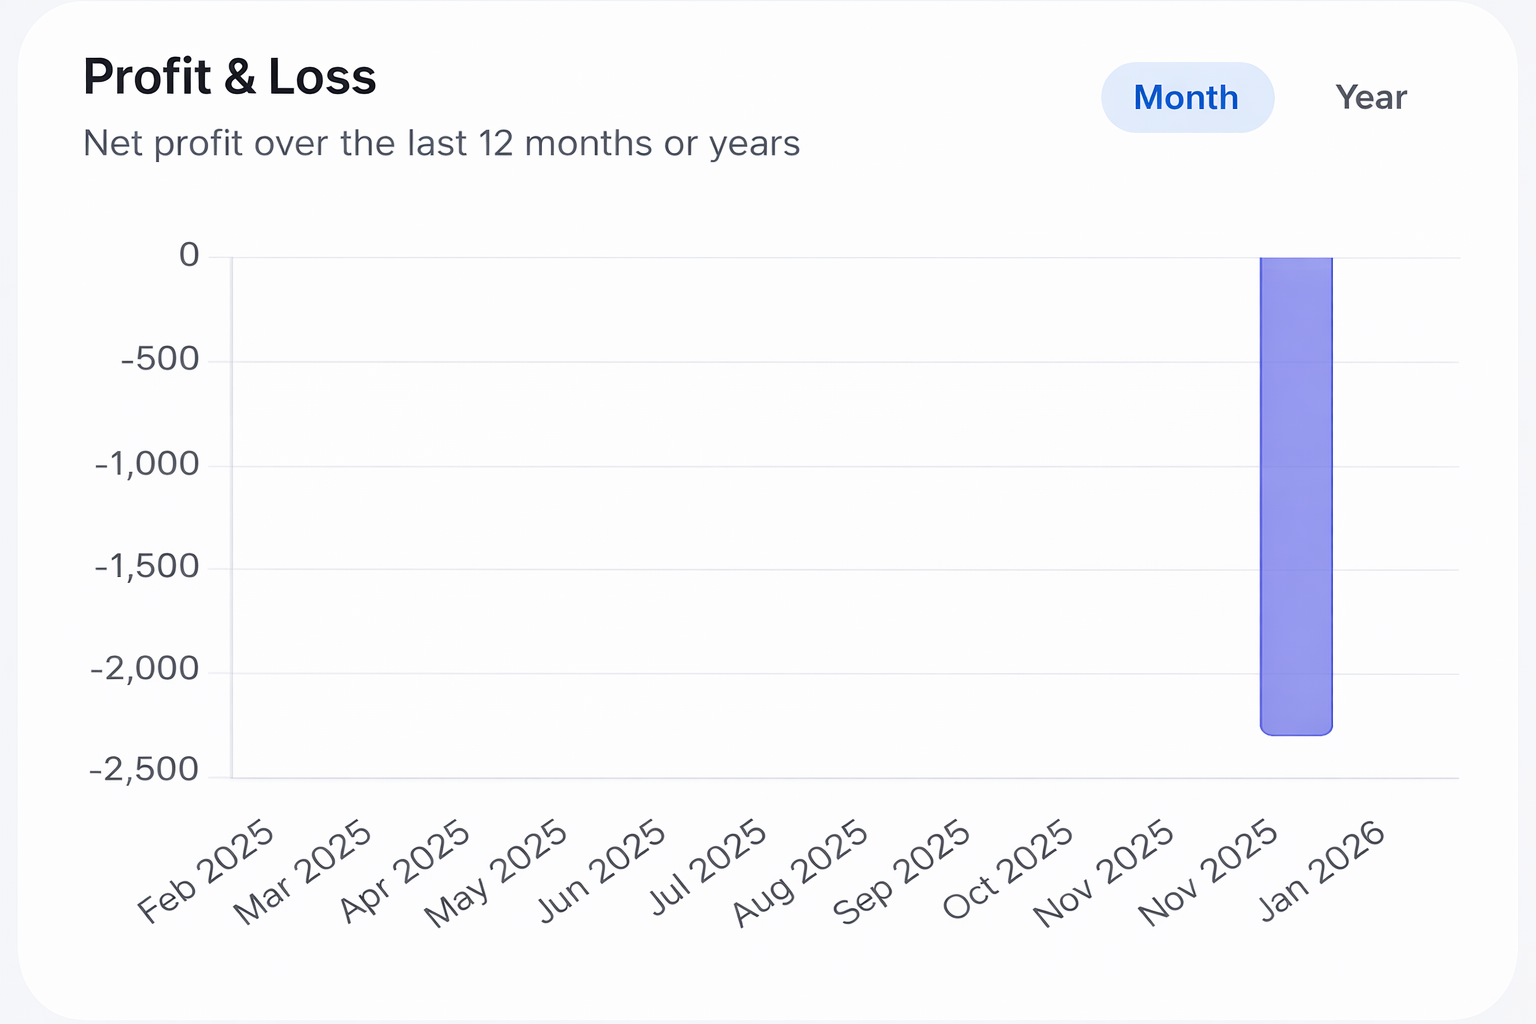Click the Sep 2025 x-axis label
Image resolution: width=1536 pixels, height=1024 pixels.
click(902, 873)
